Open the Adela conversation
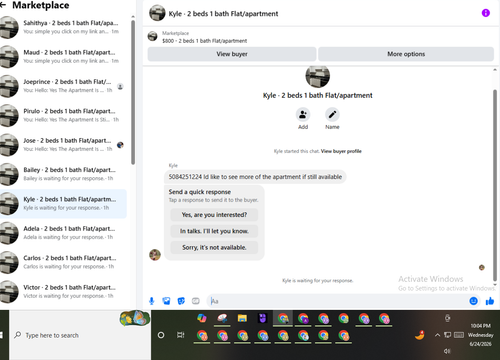 (63, 233)
